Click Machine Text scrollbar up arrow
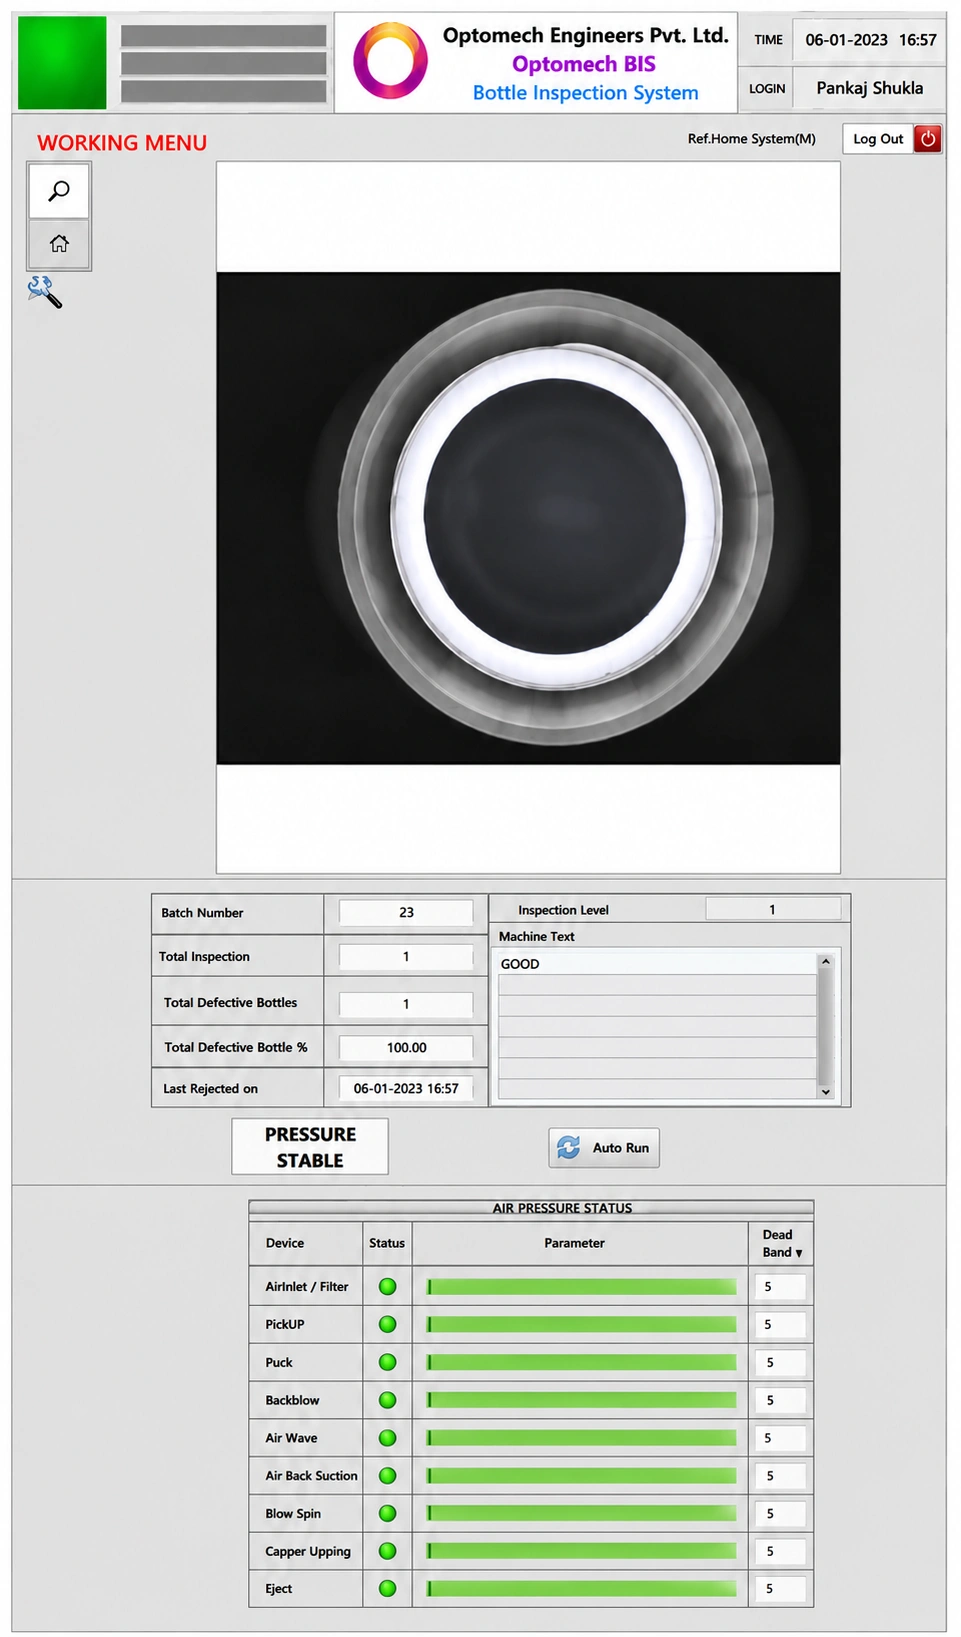961x1637 pixels. 826,961
